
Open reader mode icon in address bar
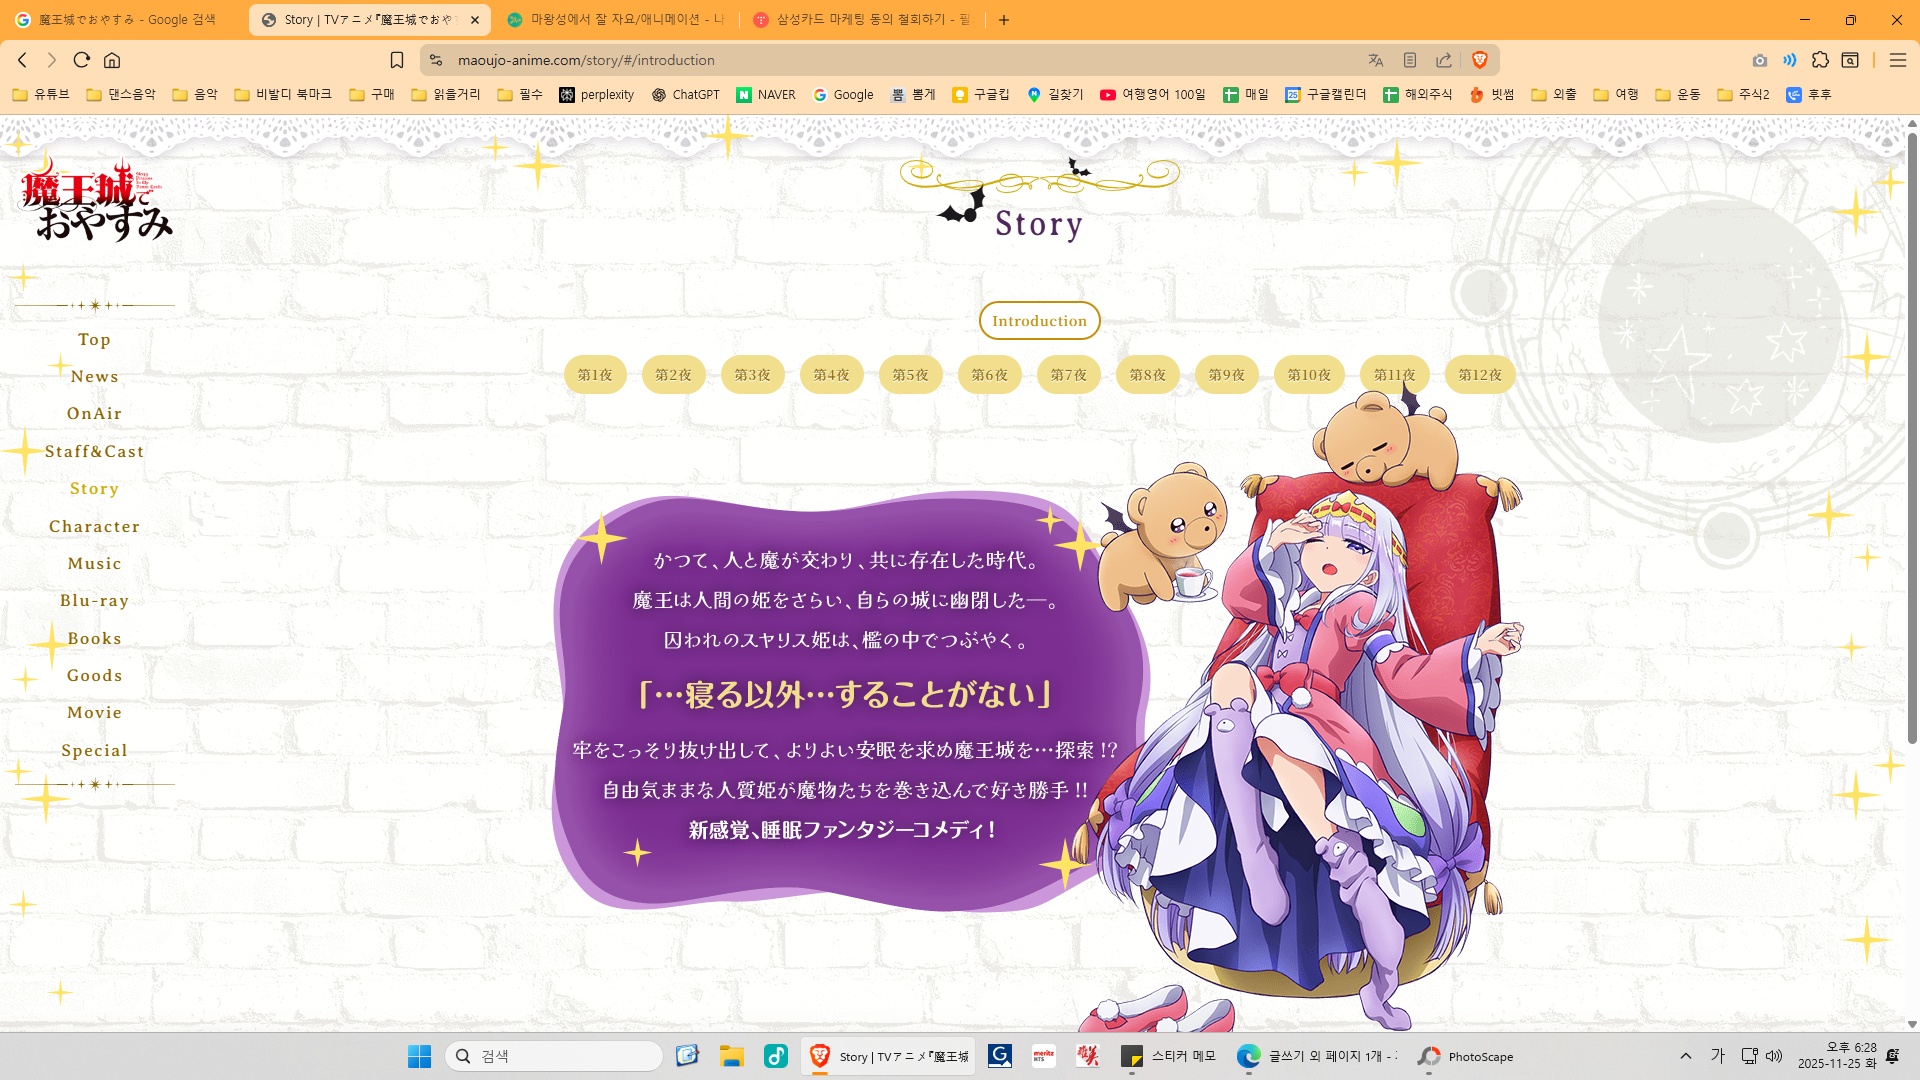[x=1410, y=60]
